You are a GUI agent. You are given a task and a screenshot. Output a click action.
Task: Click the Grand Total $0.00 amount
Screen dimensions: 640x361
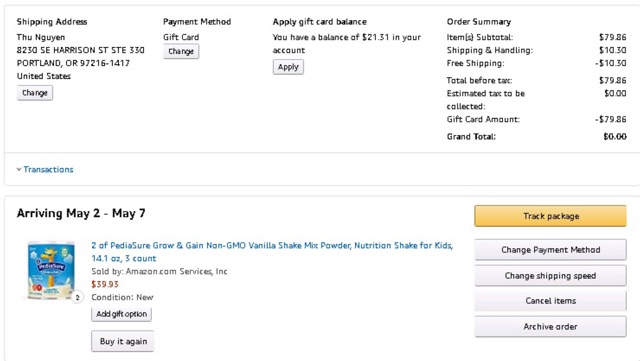tap(615, 136)
